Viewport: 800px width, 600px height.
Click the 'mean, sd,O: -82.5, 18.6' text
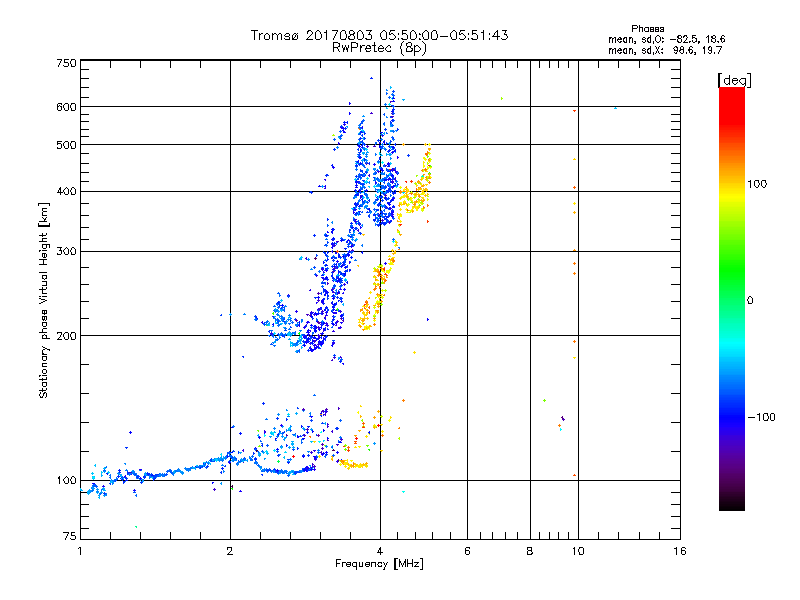tap(666, 39)
